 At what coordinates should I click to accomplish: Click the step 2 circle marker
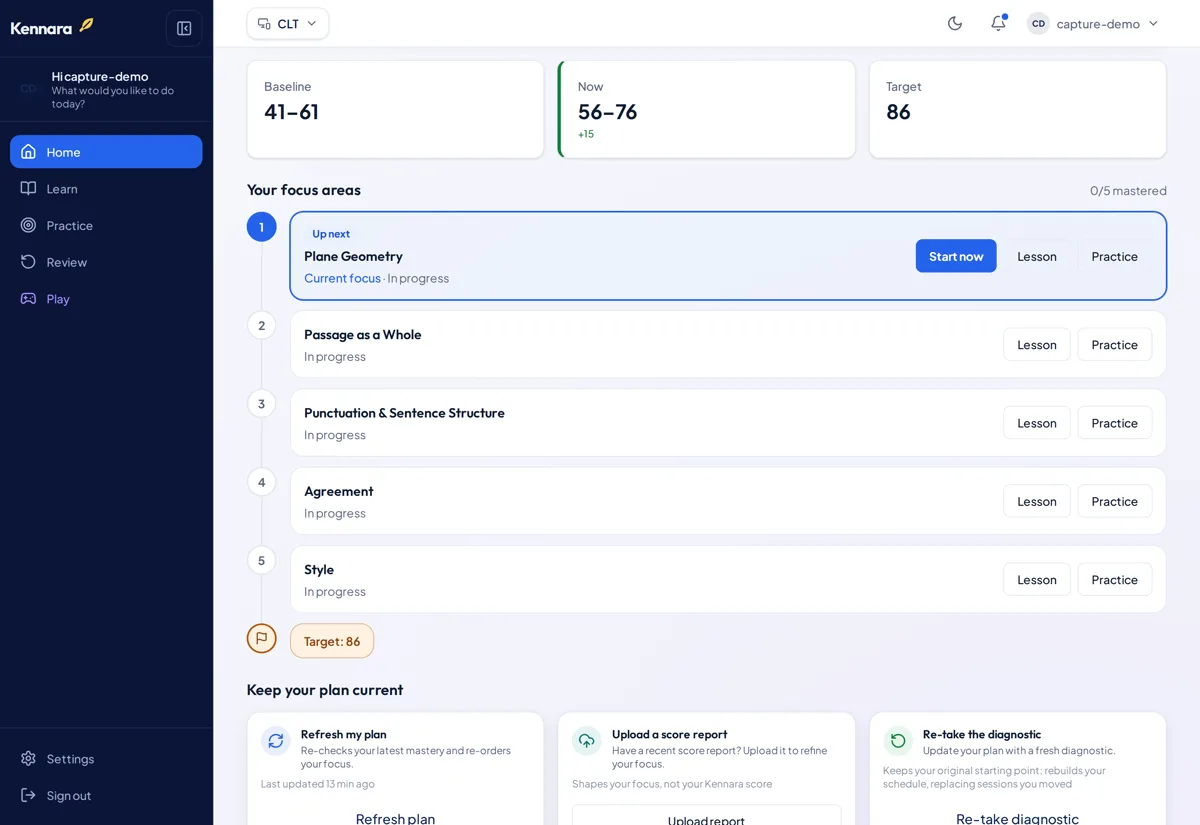tap(262, 325)
